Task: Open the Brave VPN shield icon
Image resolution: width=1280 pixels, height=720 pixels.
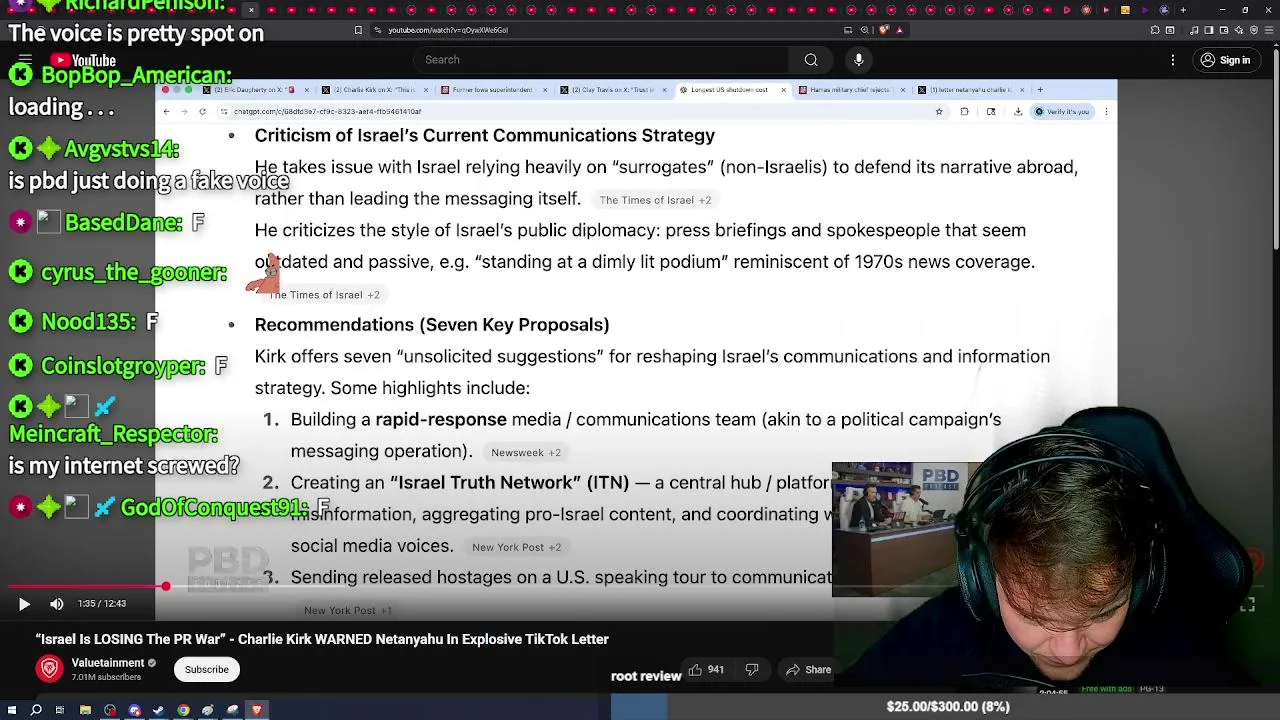Action: coord(1254,30)
